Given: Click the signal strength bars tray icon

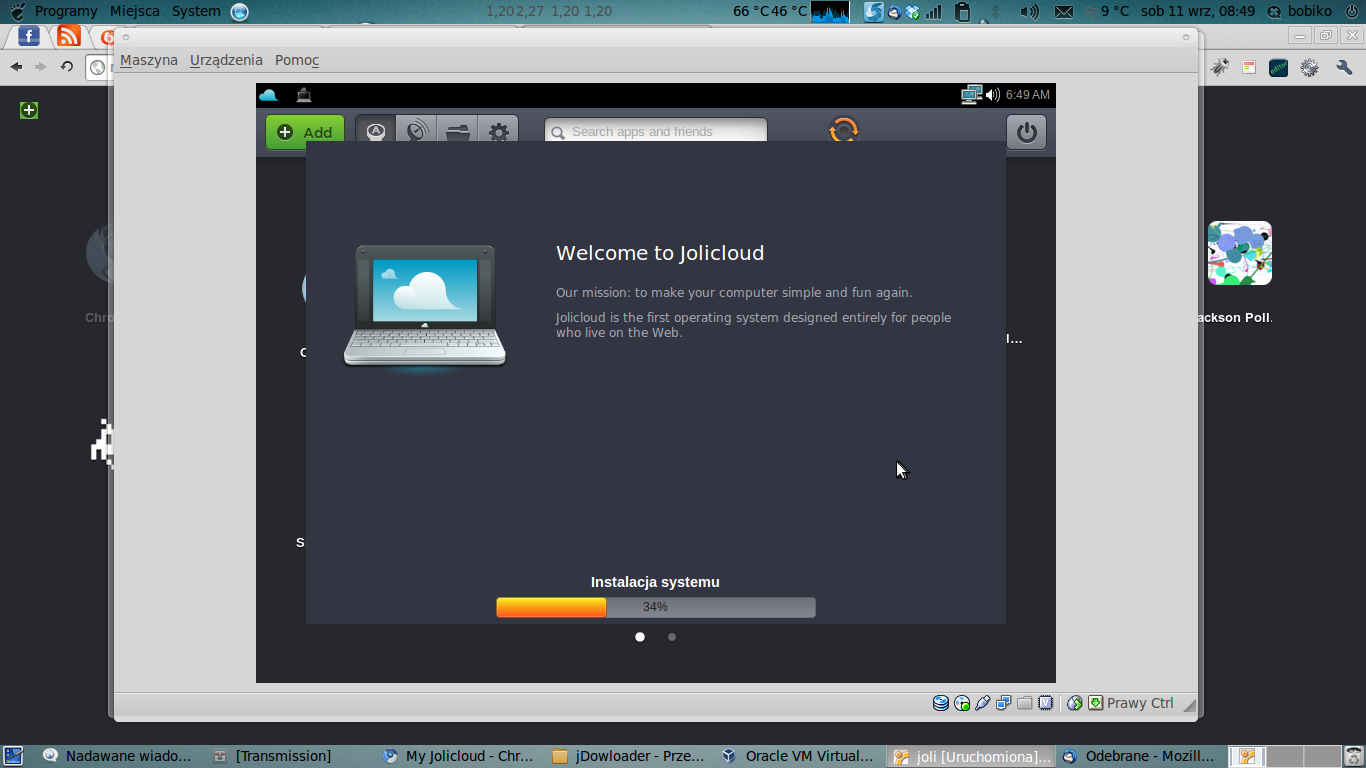Looking at the screenshot, I should (934, 12).
